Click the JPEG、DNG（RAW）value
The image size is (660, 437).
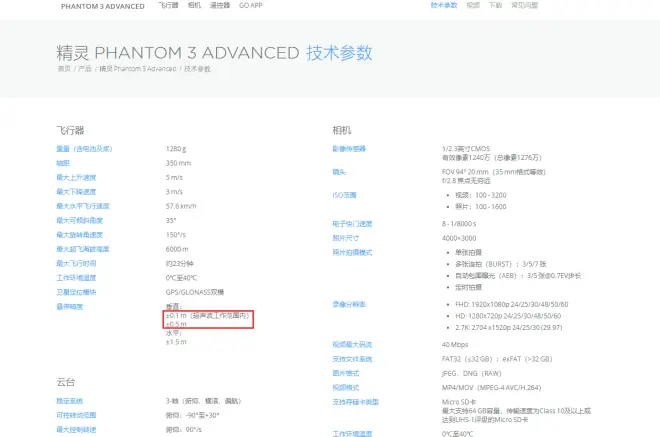pos(471,373)
